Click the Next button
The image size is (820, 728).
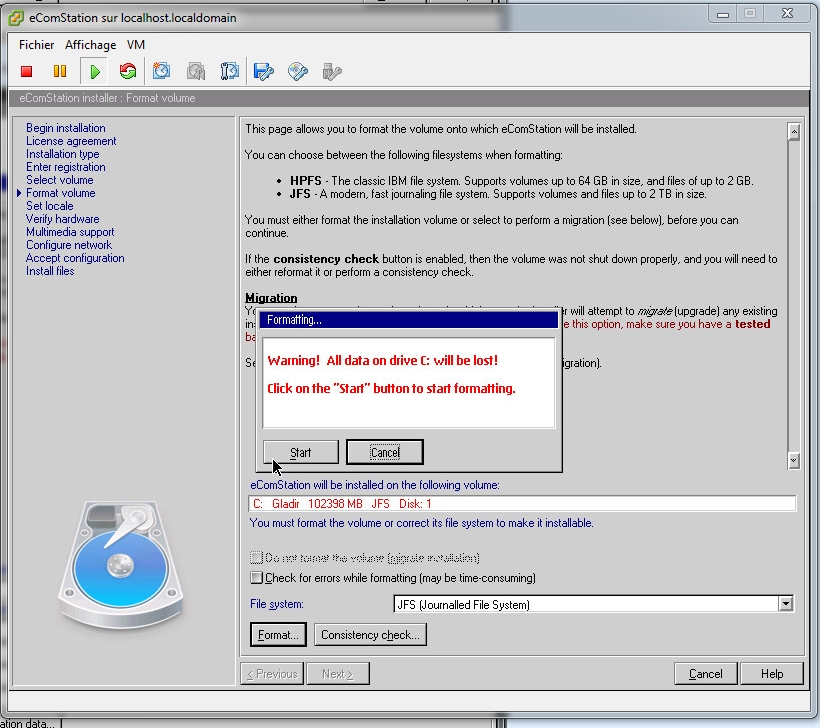click(x=338, y=674)
